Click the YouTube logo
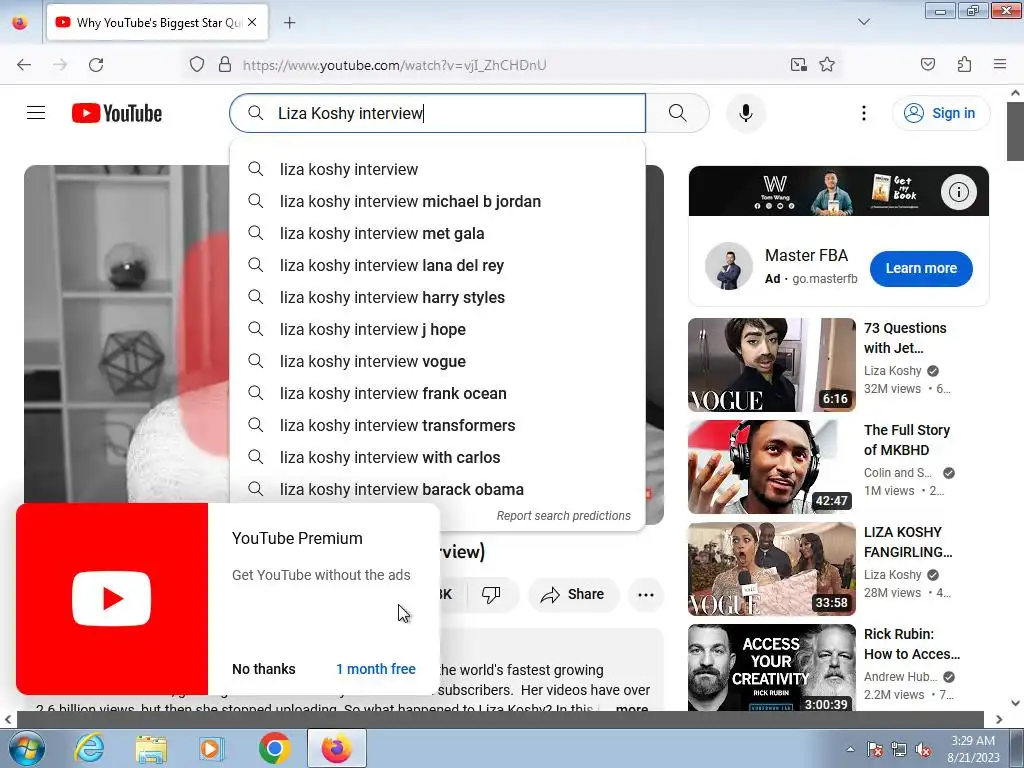1024x768 pixels. click(117, 113)
